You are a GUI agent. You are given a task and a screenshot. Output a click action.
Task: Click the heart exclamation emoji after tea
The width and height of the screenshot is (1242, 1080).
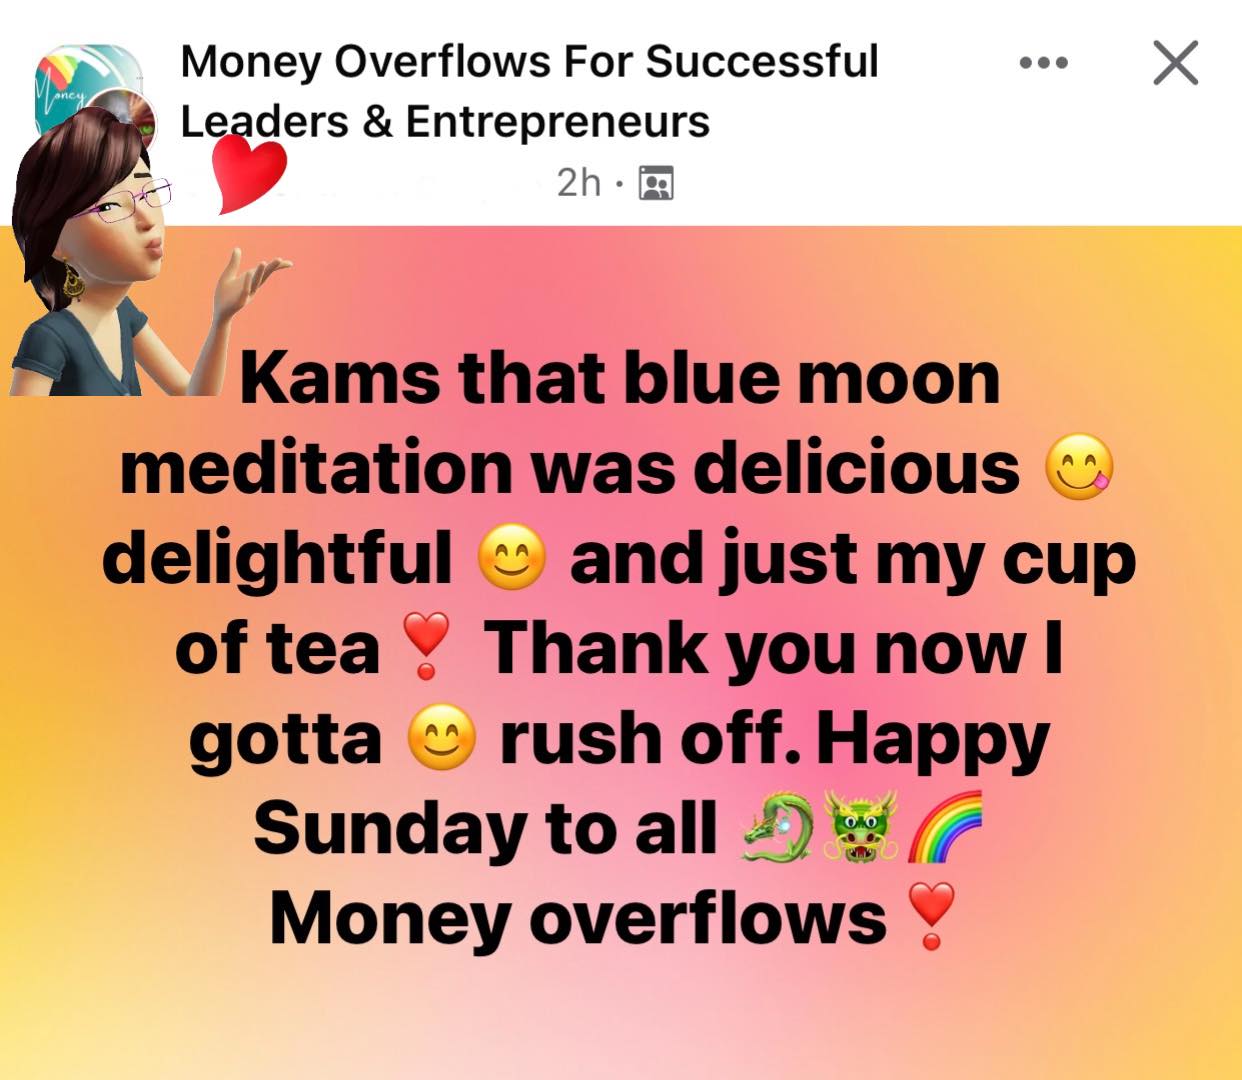[426, 647]
